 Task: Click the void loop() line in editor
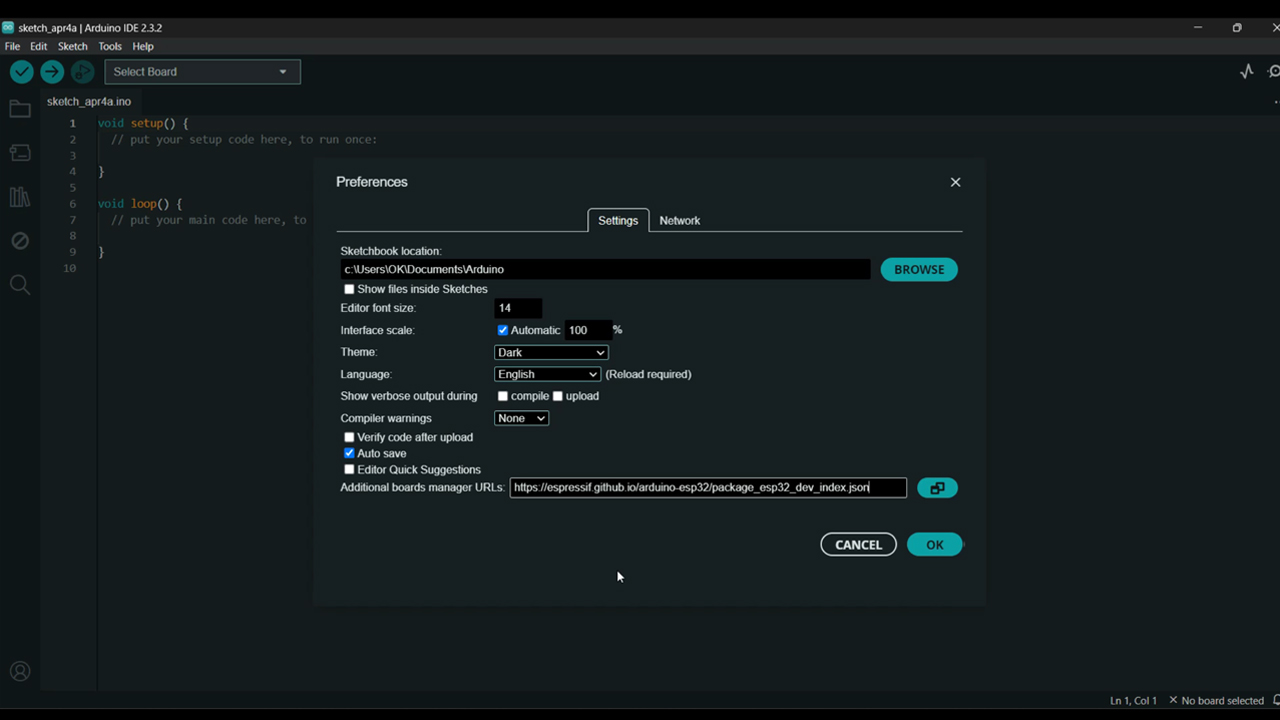140,203
